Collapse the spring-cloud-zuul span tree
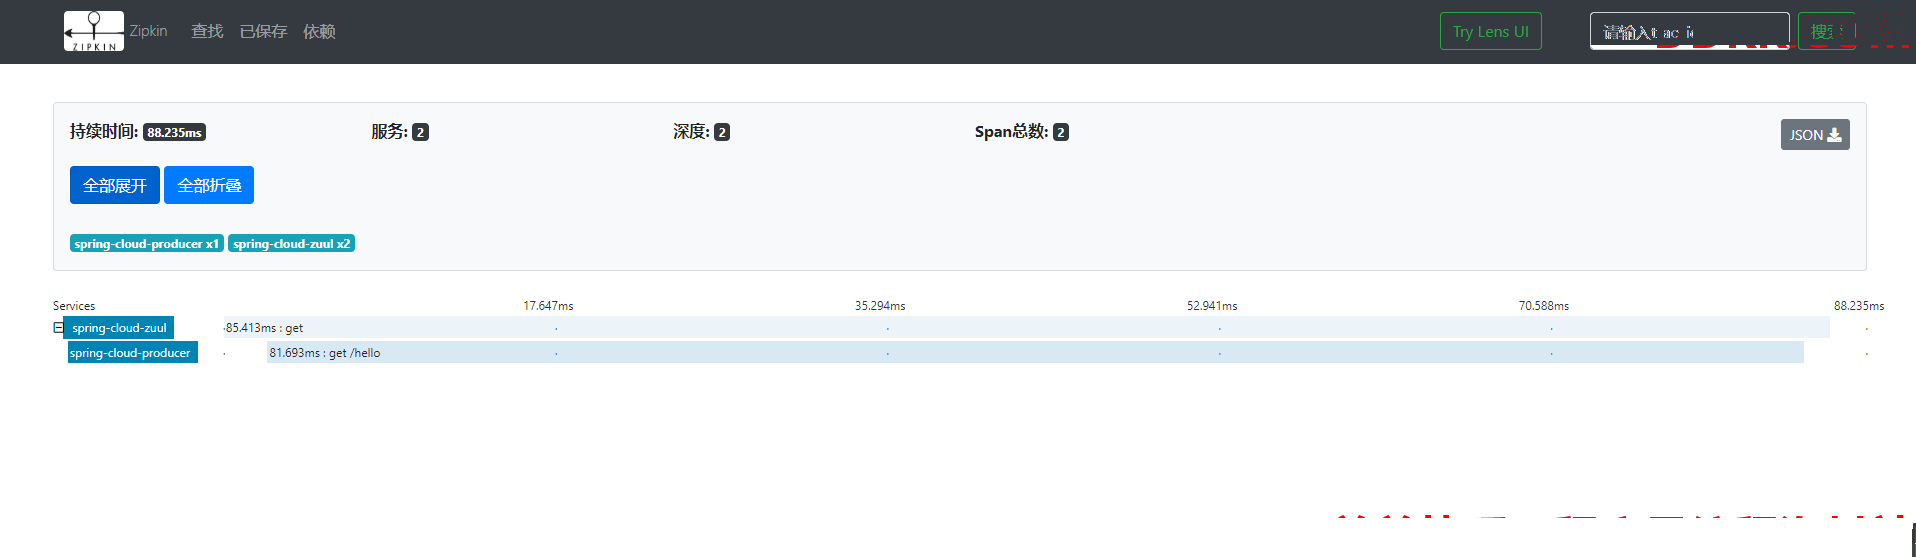 pyautogui.click(x=58, y=328)
